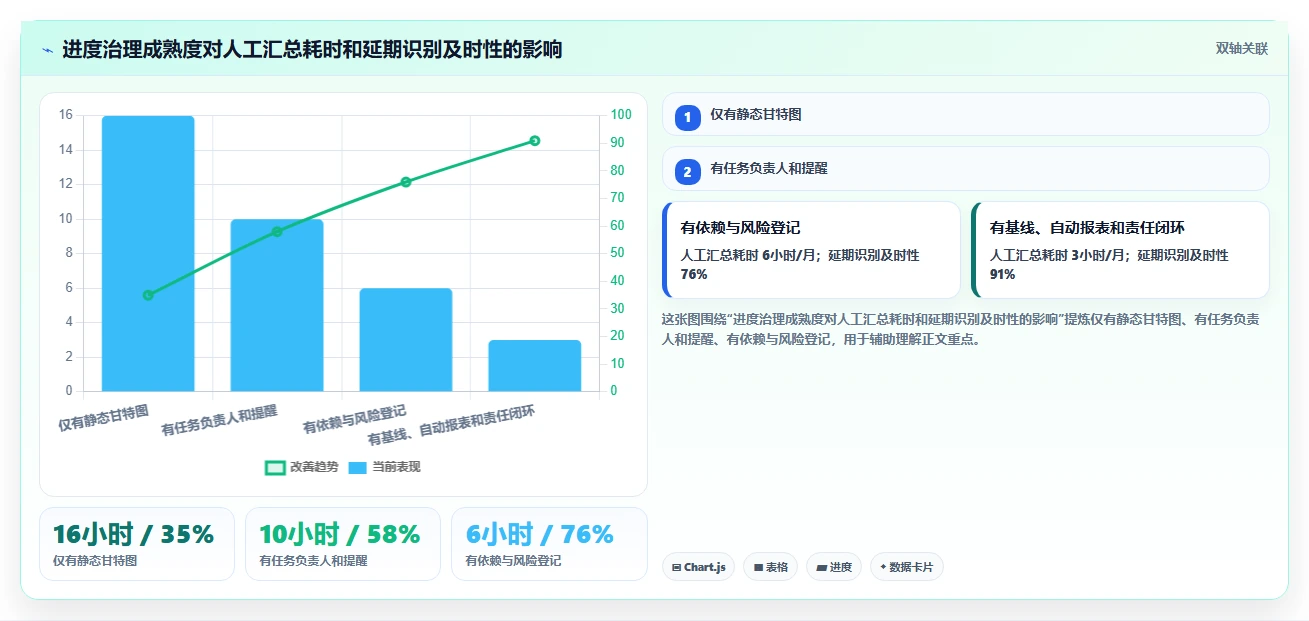The image size is (1309, 621).
Task: Toggle the 改善趋势 legend entry
Action: click(x=302, y=467)
